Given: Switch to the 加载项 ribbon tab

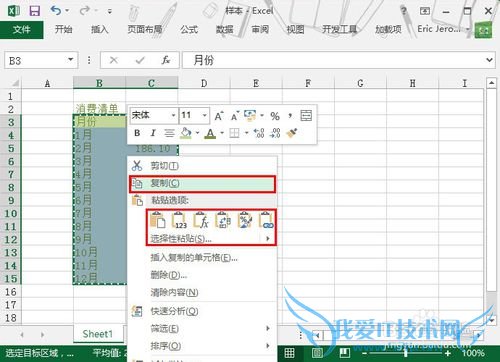Looking at the screenshot, I should coord(388,30).
